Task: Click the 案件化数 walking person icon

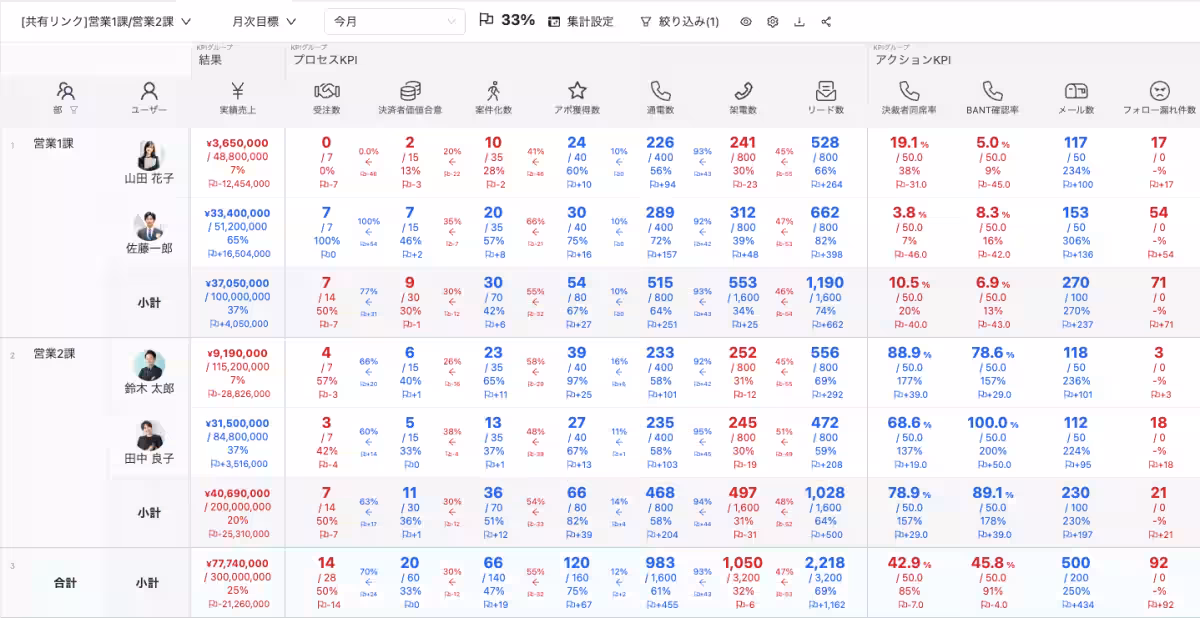Action: tap(495, 90)
